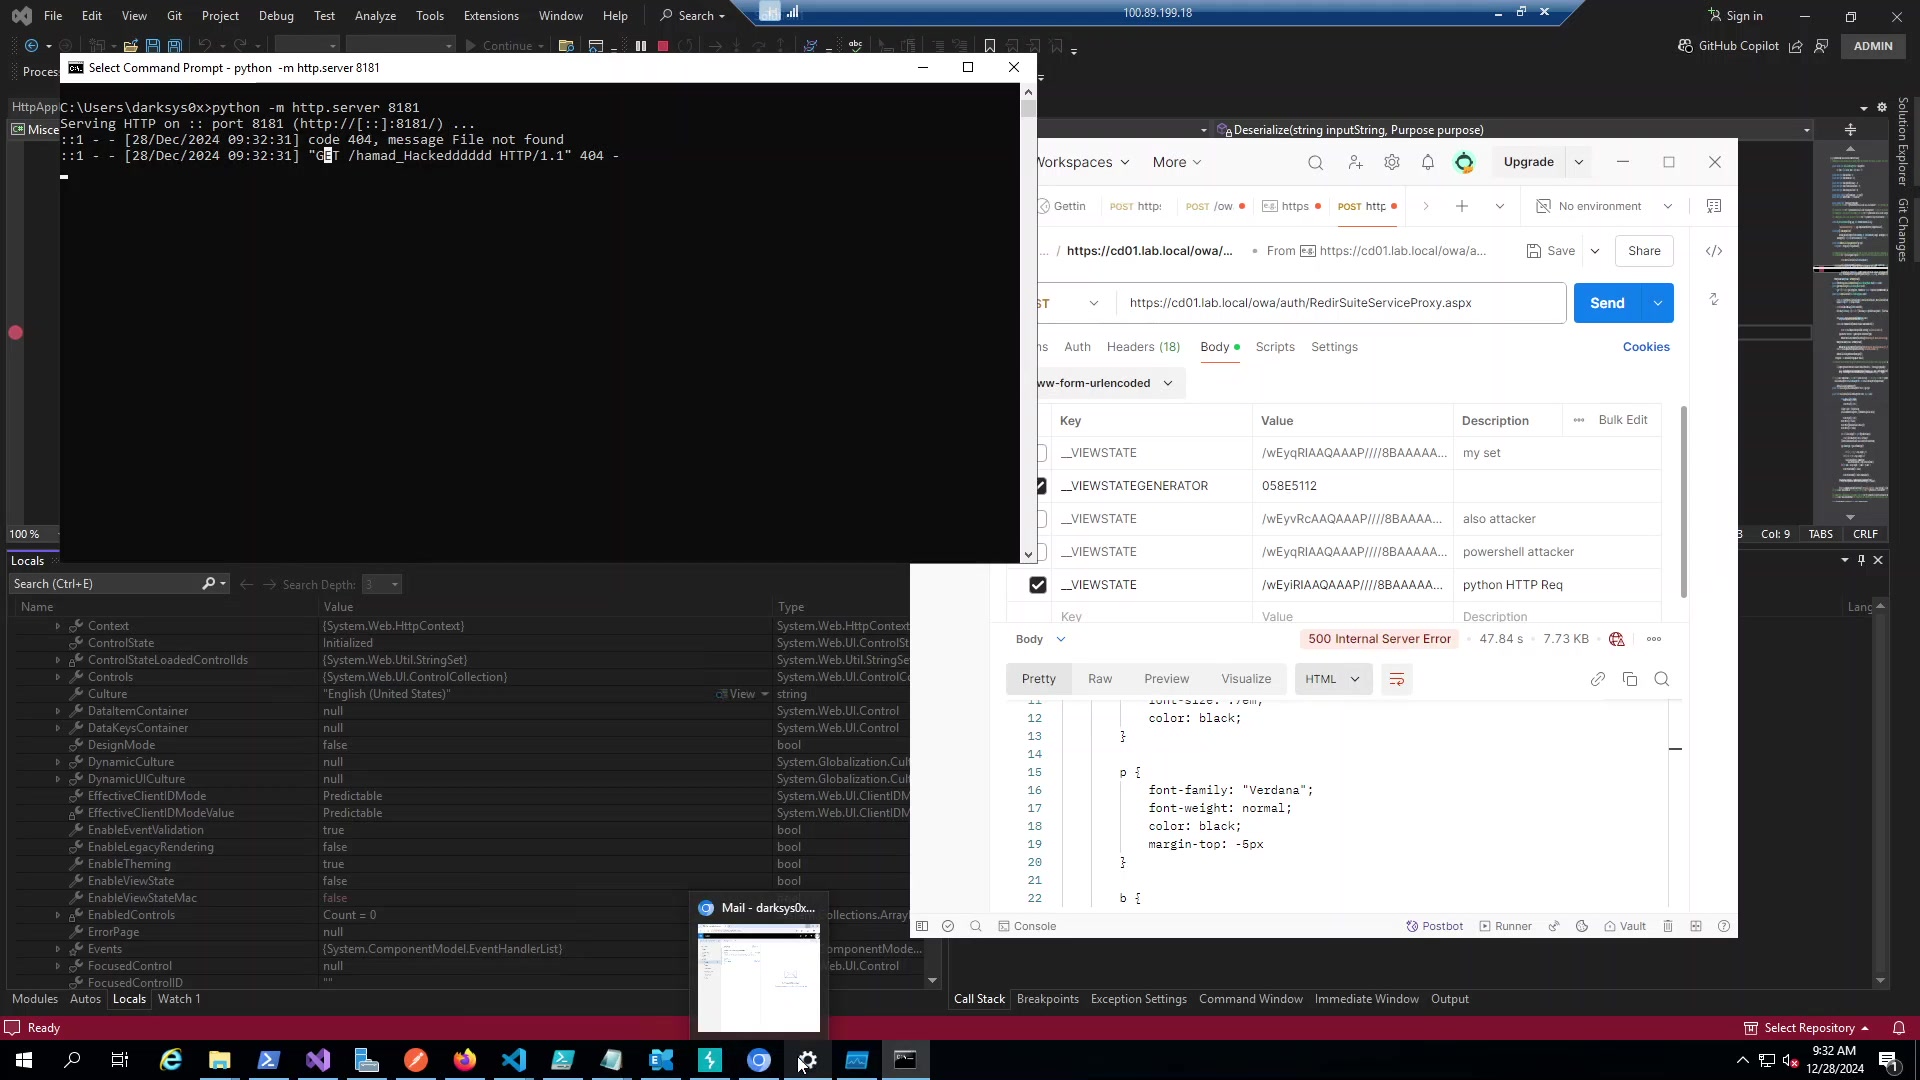Open Send button arrow options
1920x1080 pixels.
tap(1657, 303)
